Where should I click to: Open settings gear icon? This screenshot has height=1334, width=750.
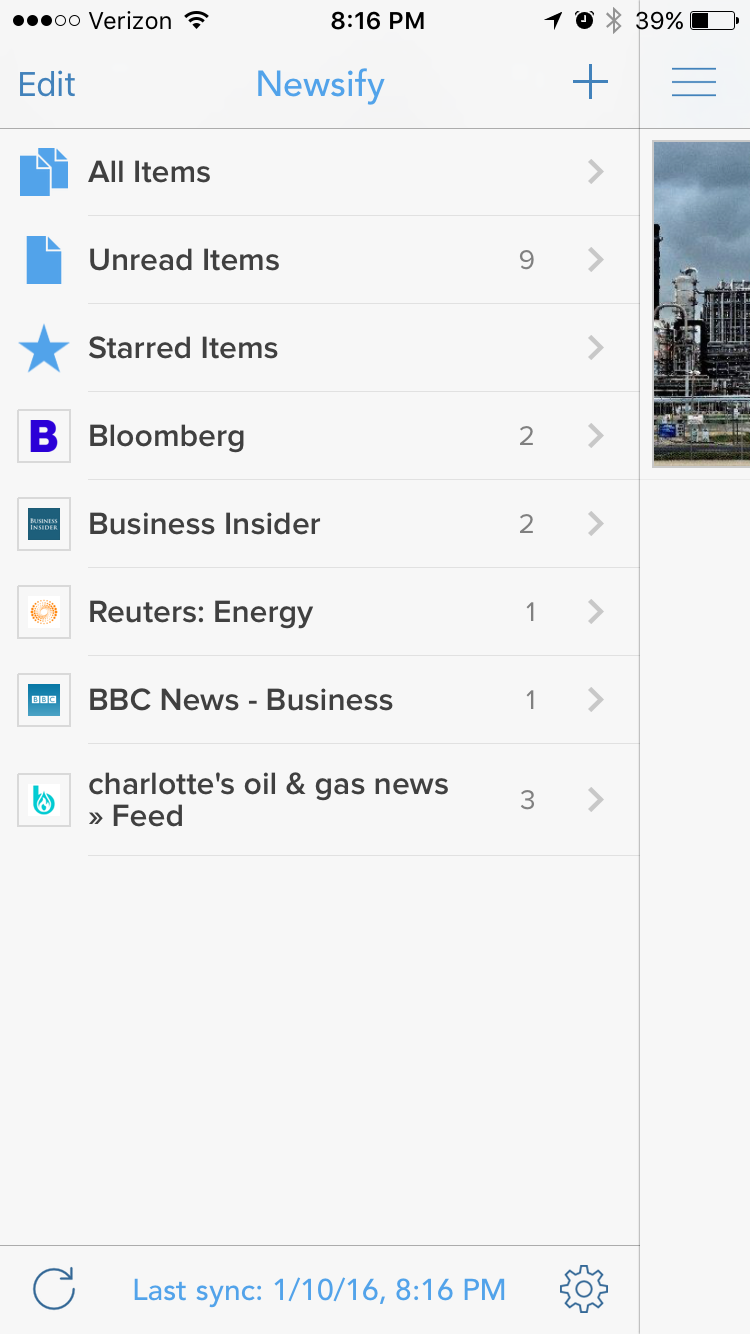[584, 1289]
